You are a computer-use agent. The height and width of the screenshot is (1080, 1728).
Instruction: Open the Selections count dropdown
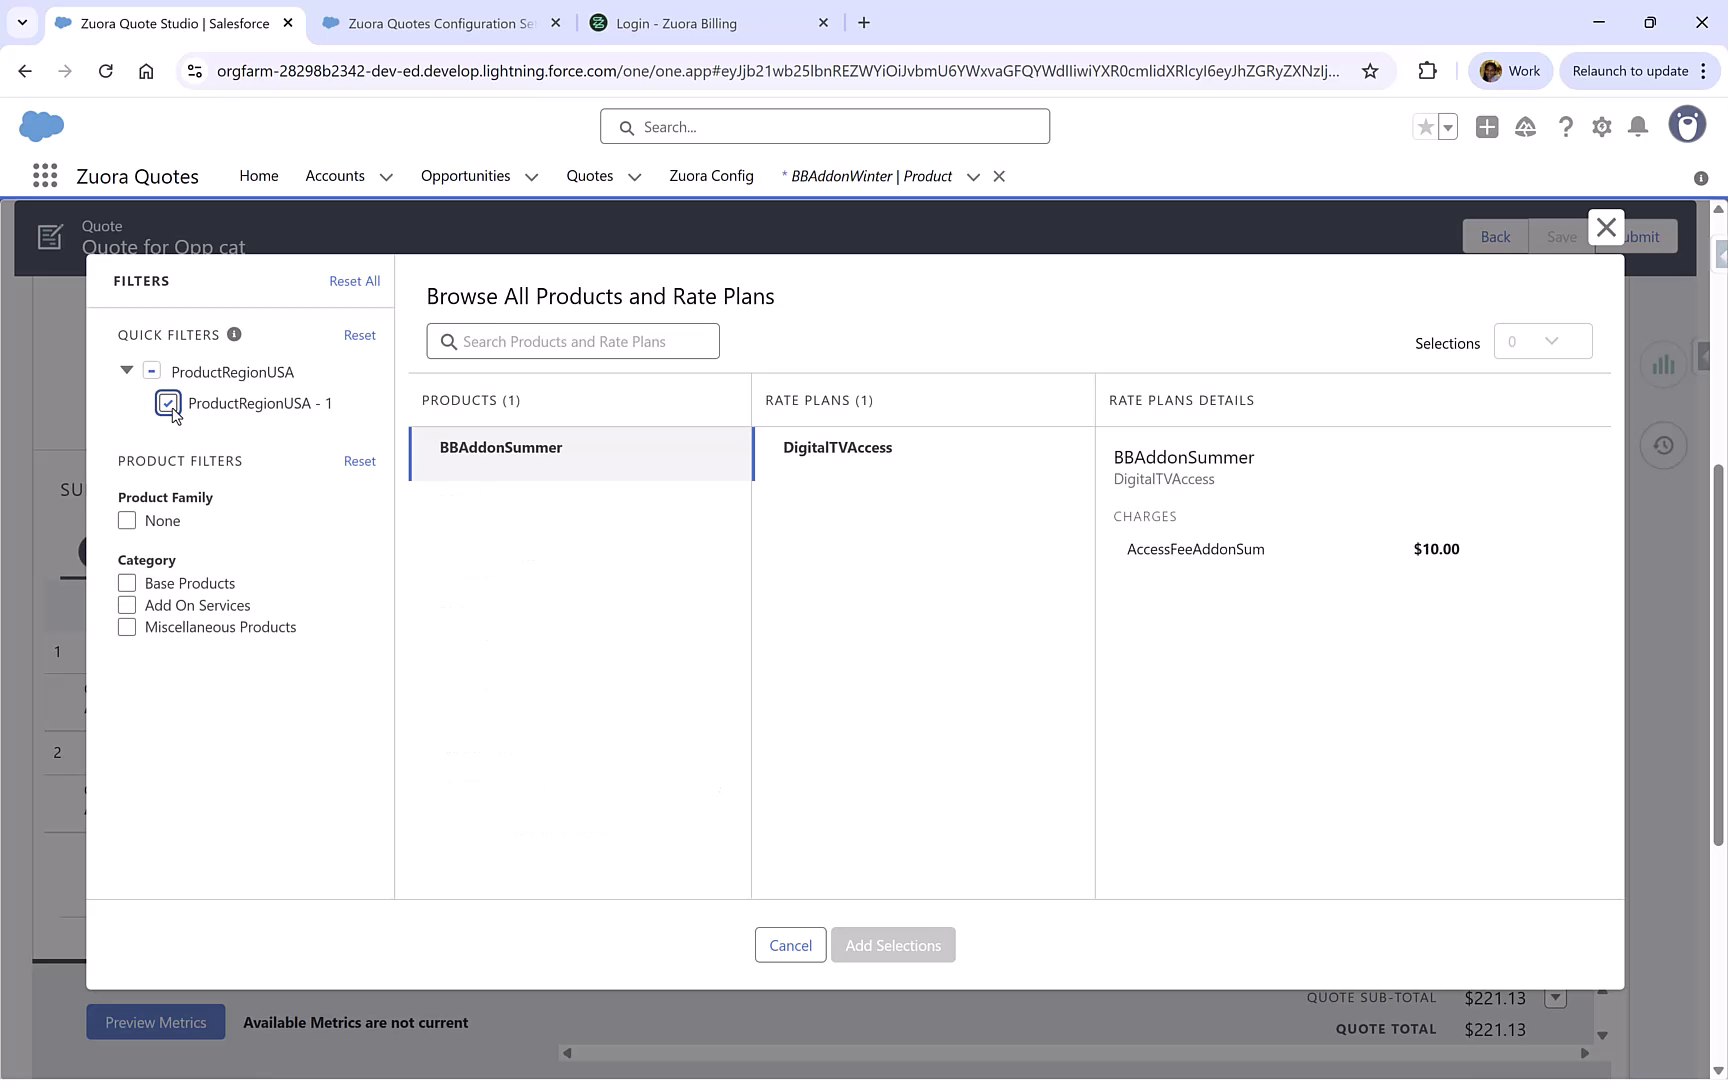pos(1543,341)
